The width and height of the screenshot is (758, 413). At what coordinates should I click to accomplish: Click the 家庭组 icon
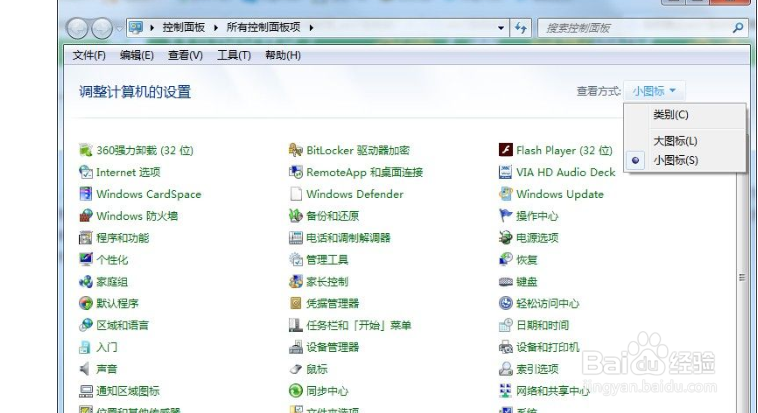coord(86,281)
